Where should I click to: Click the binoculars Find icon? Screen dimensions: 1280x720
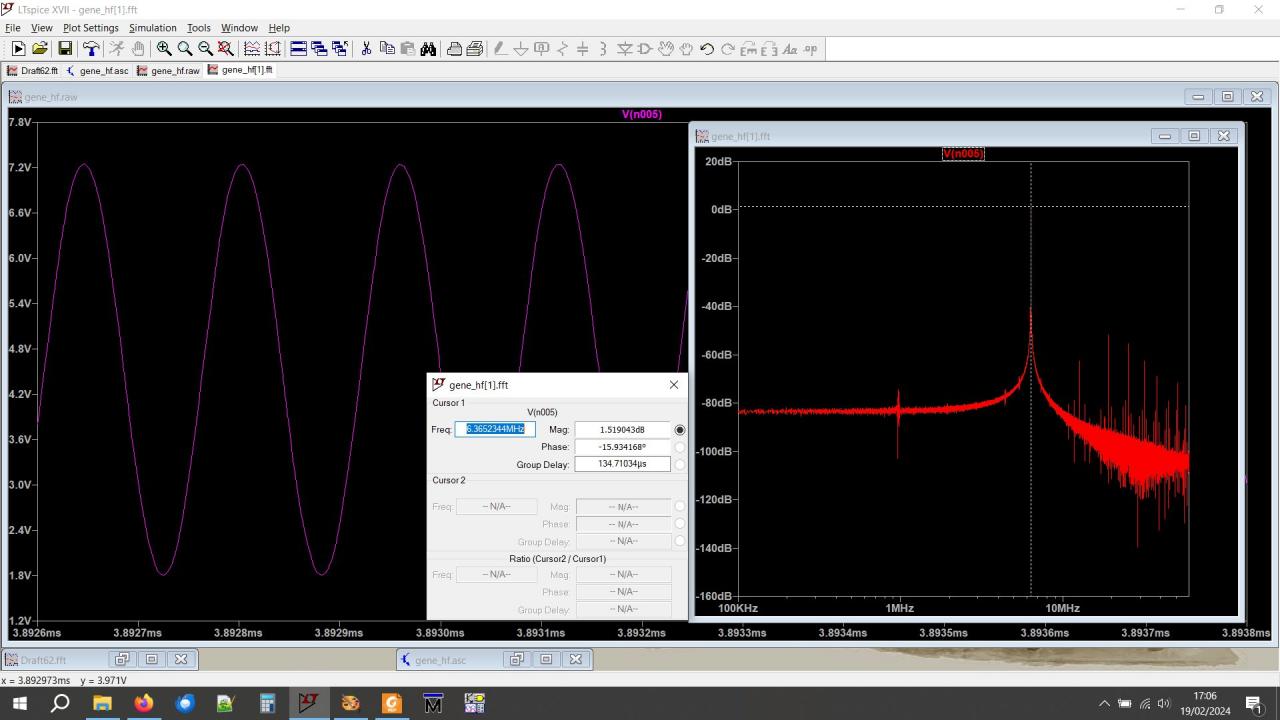(428, 49)
